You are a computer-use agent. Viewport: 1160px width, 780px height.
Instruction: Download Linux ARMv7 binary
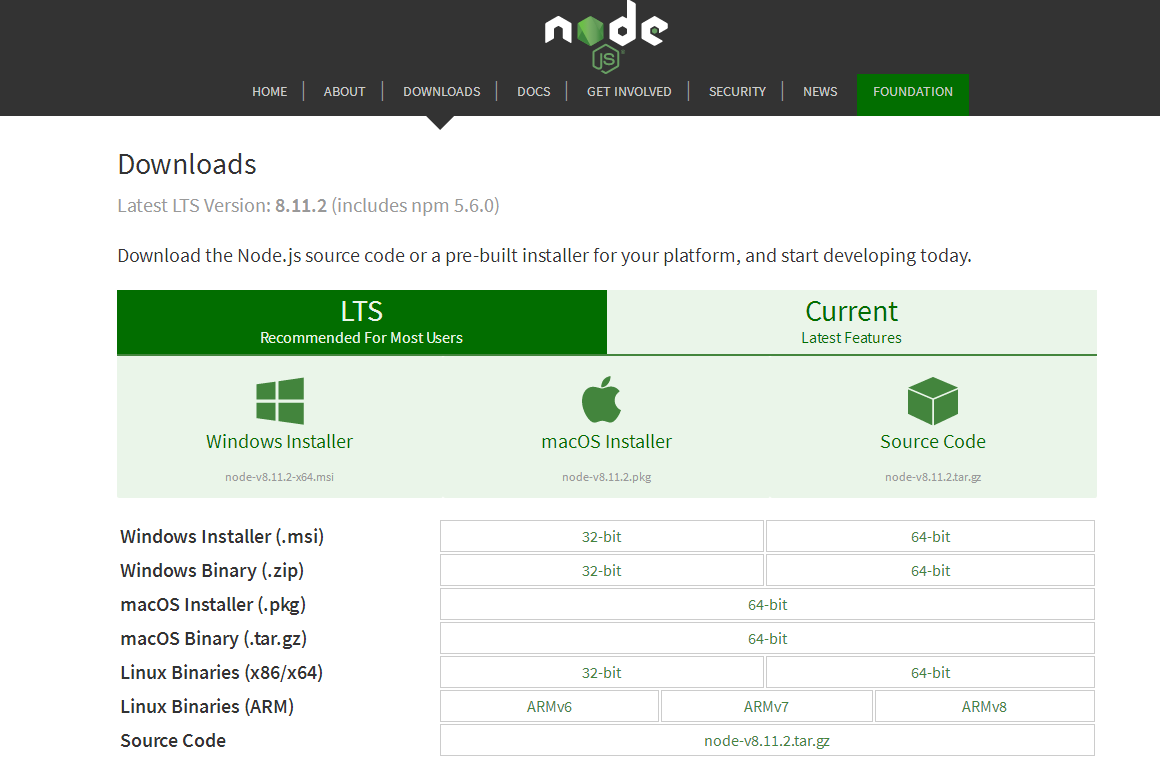(x=766, y=707)
